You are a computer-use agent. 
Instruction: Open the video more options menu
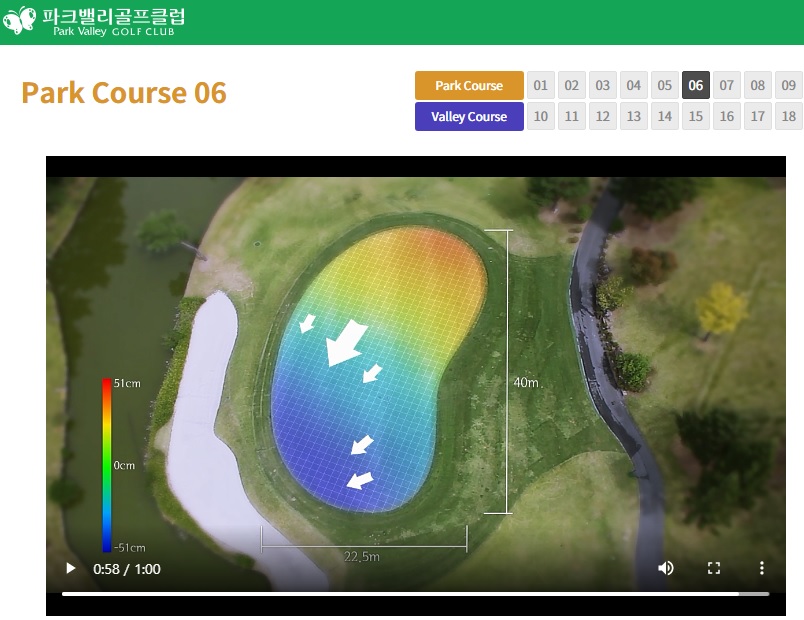[761, 568]
